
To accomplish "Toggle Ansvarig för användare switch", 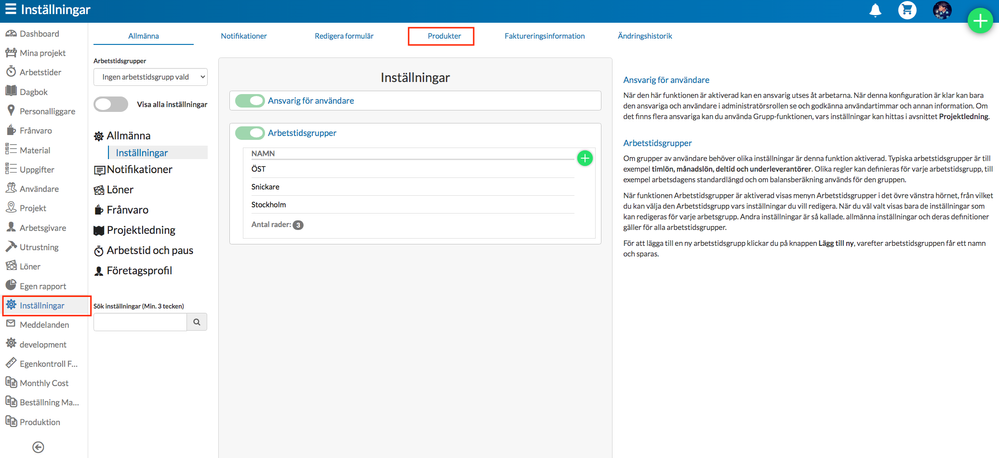I will (x=250, y=101).
